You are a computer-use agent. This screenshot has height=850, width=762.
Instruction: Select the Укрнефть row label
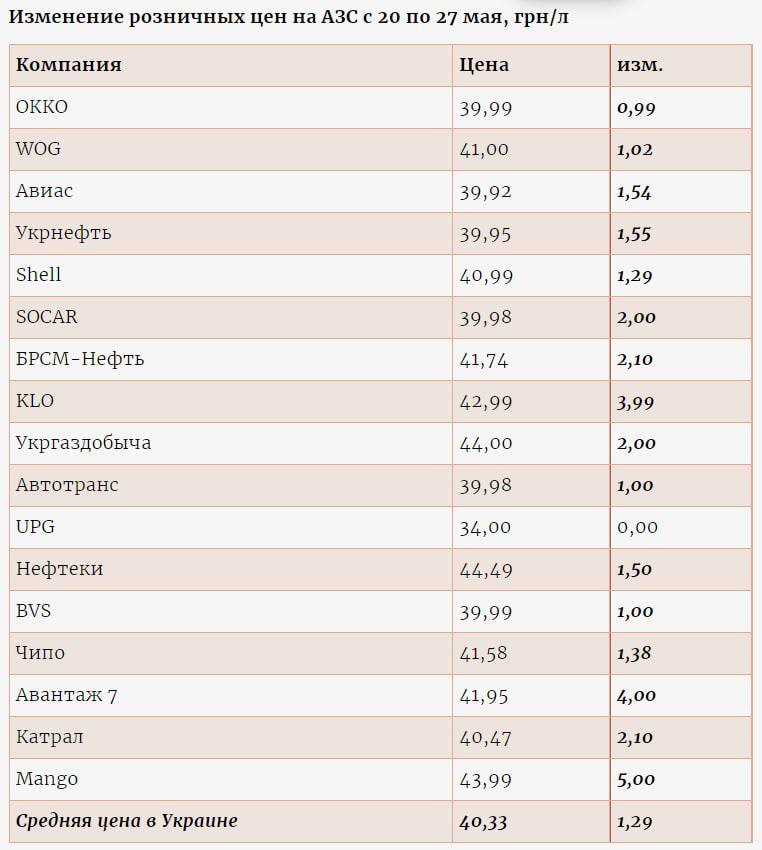click(63, 233)
